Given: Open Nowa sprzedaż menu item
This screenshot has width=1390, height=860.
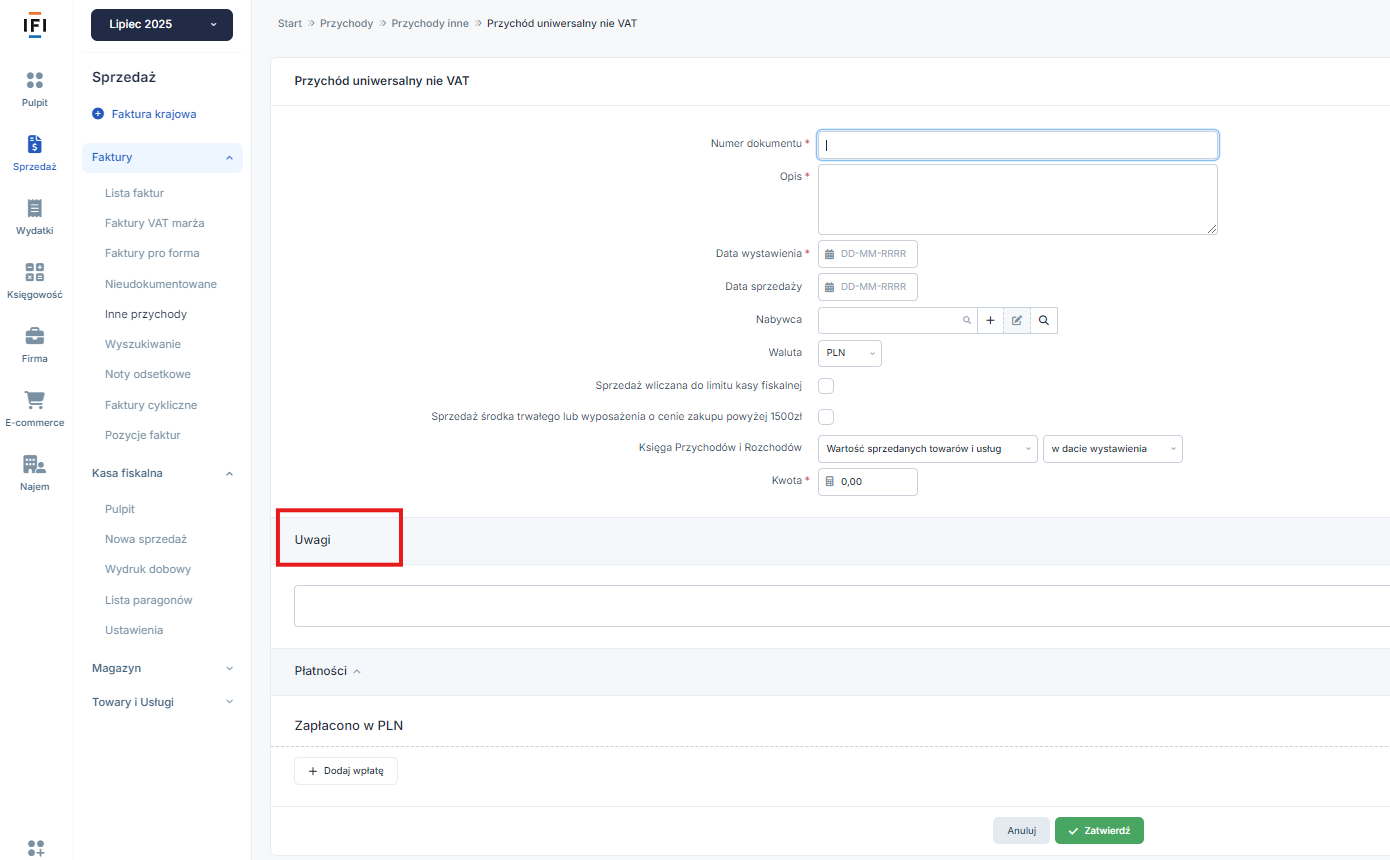Looking at the screenshot, I should click(146, 539).
